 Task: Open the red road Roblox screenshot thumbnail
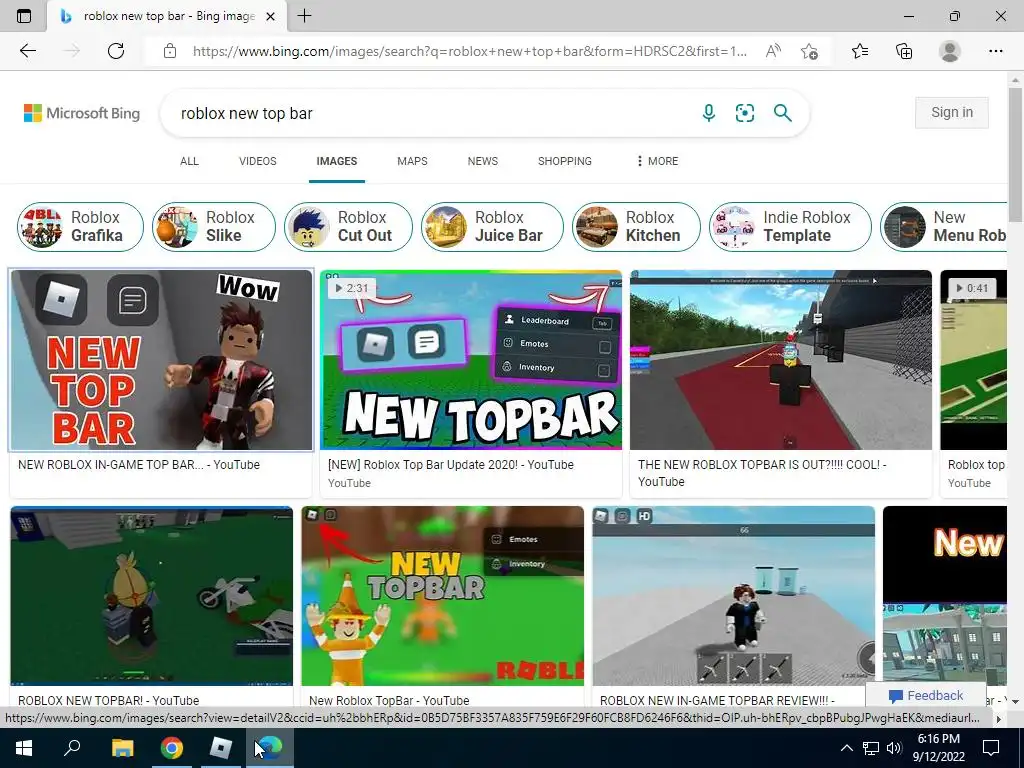coord(781,360)
